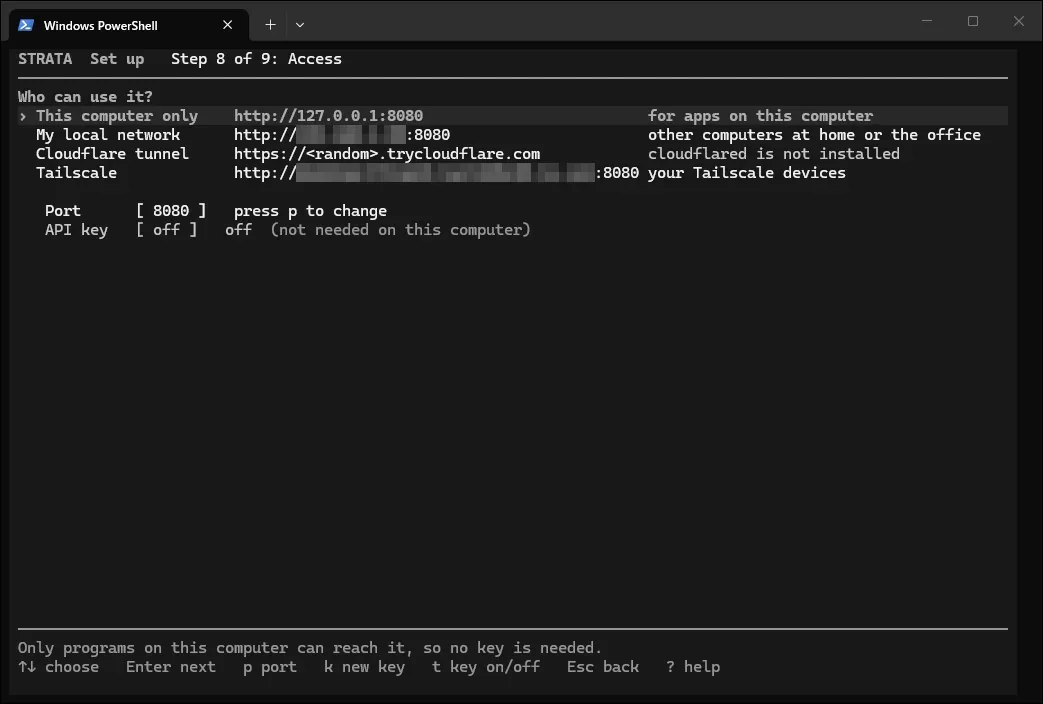Click 'Enter next' footer hint

coord(171,667)
